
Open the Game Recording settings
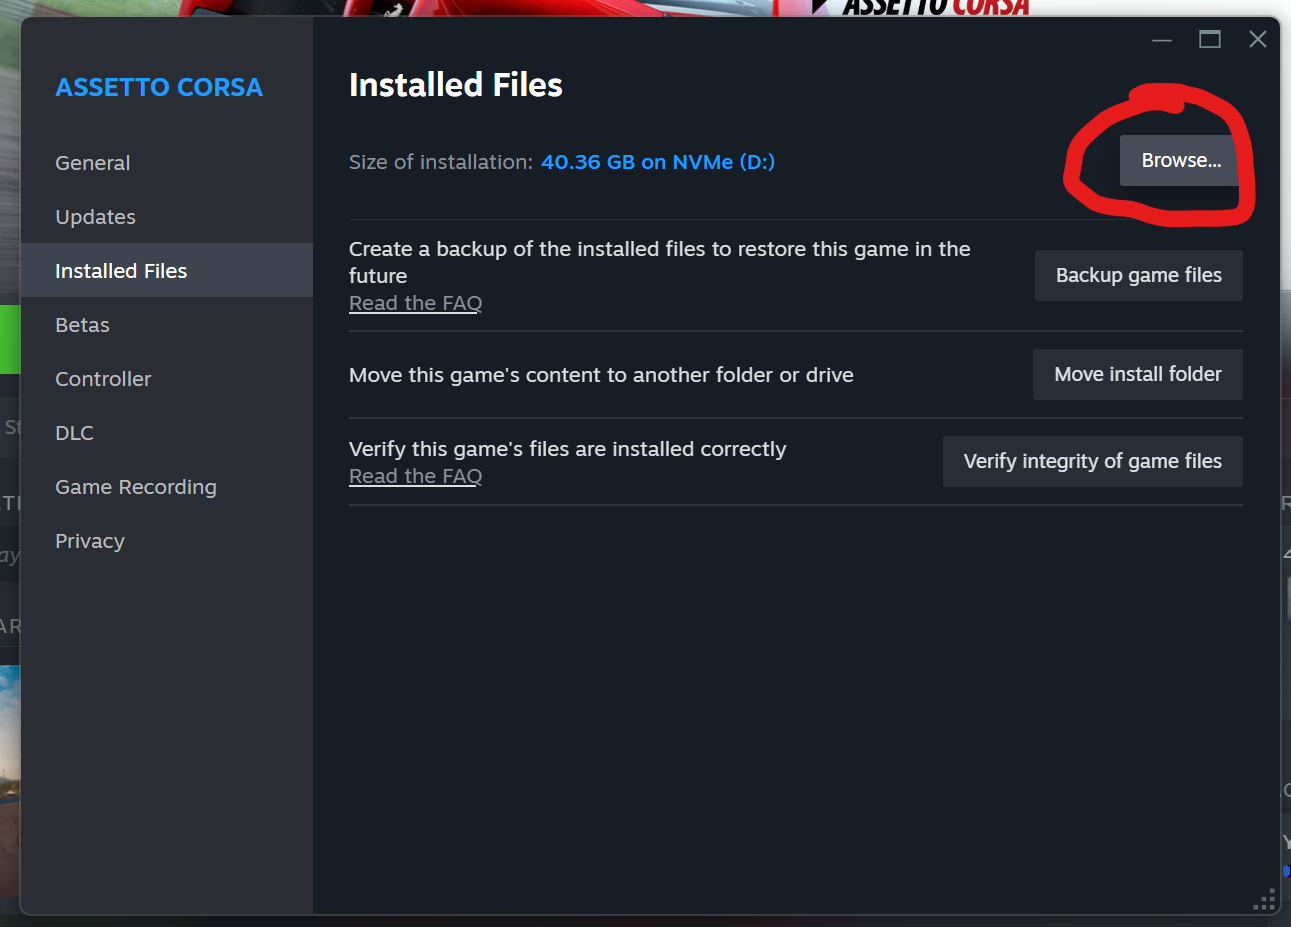click(x=135, y=487)
